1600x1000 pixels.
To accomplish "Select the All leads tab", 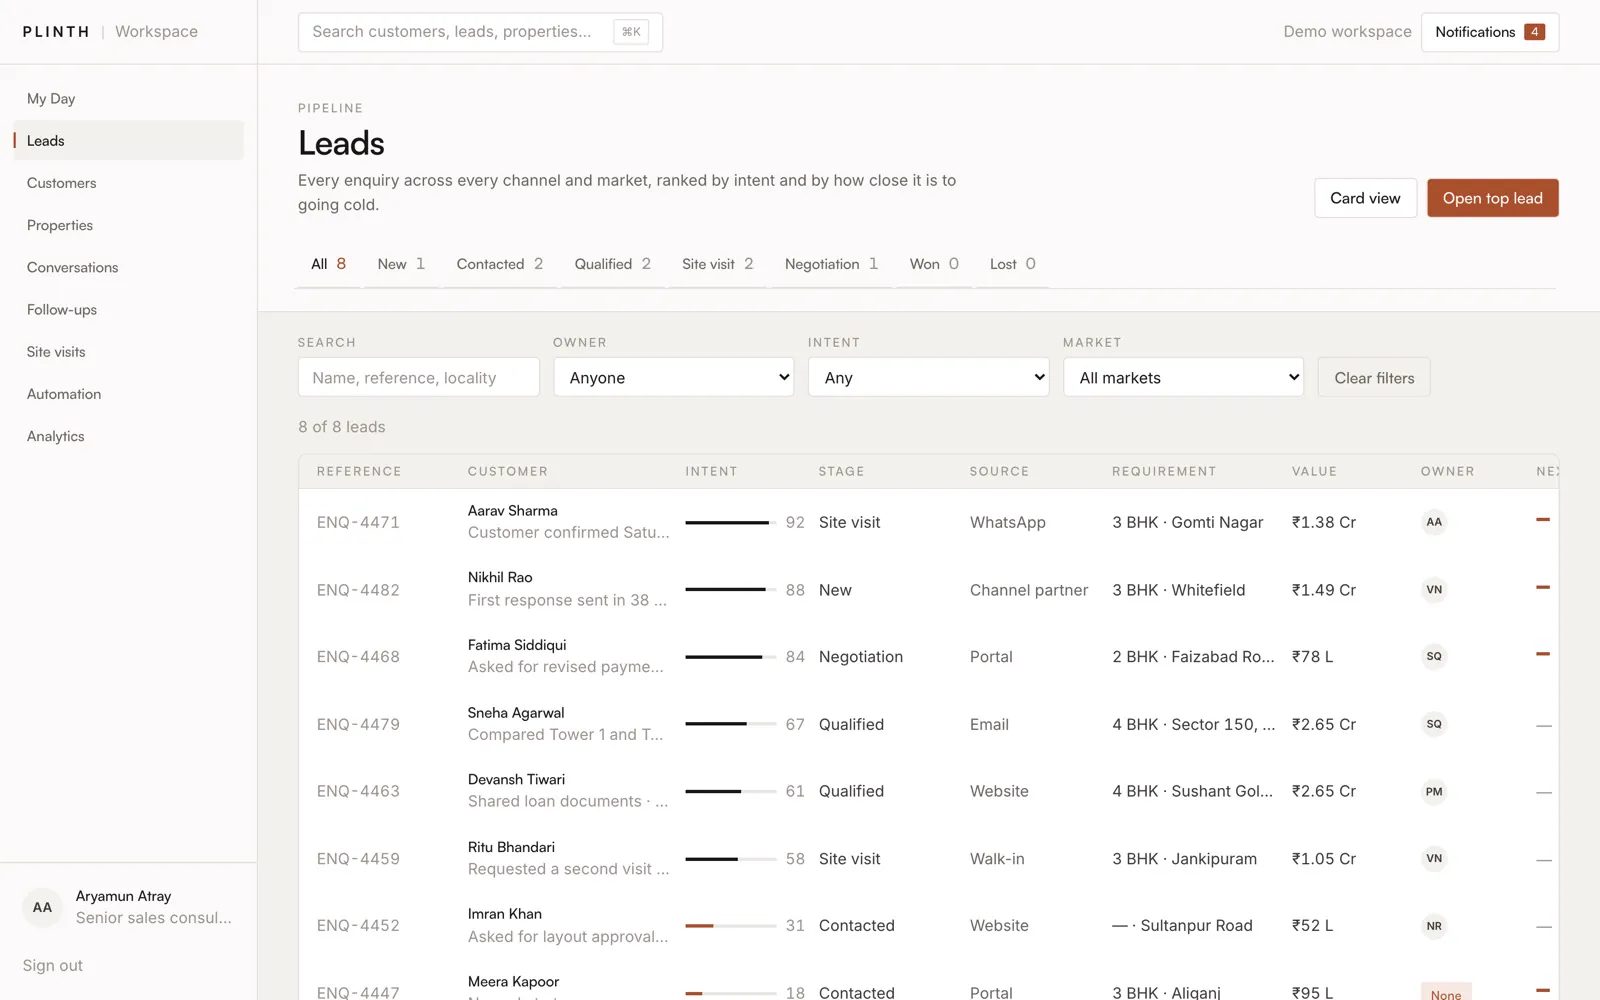I will tap(328, 264).
